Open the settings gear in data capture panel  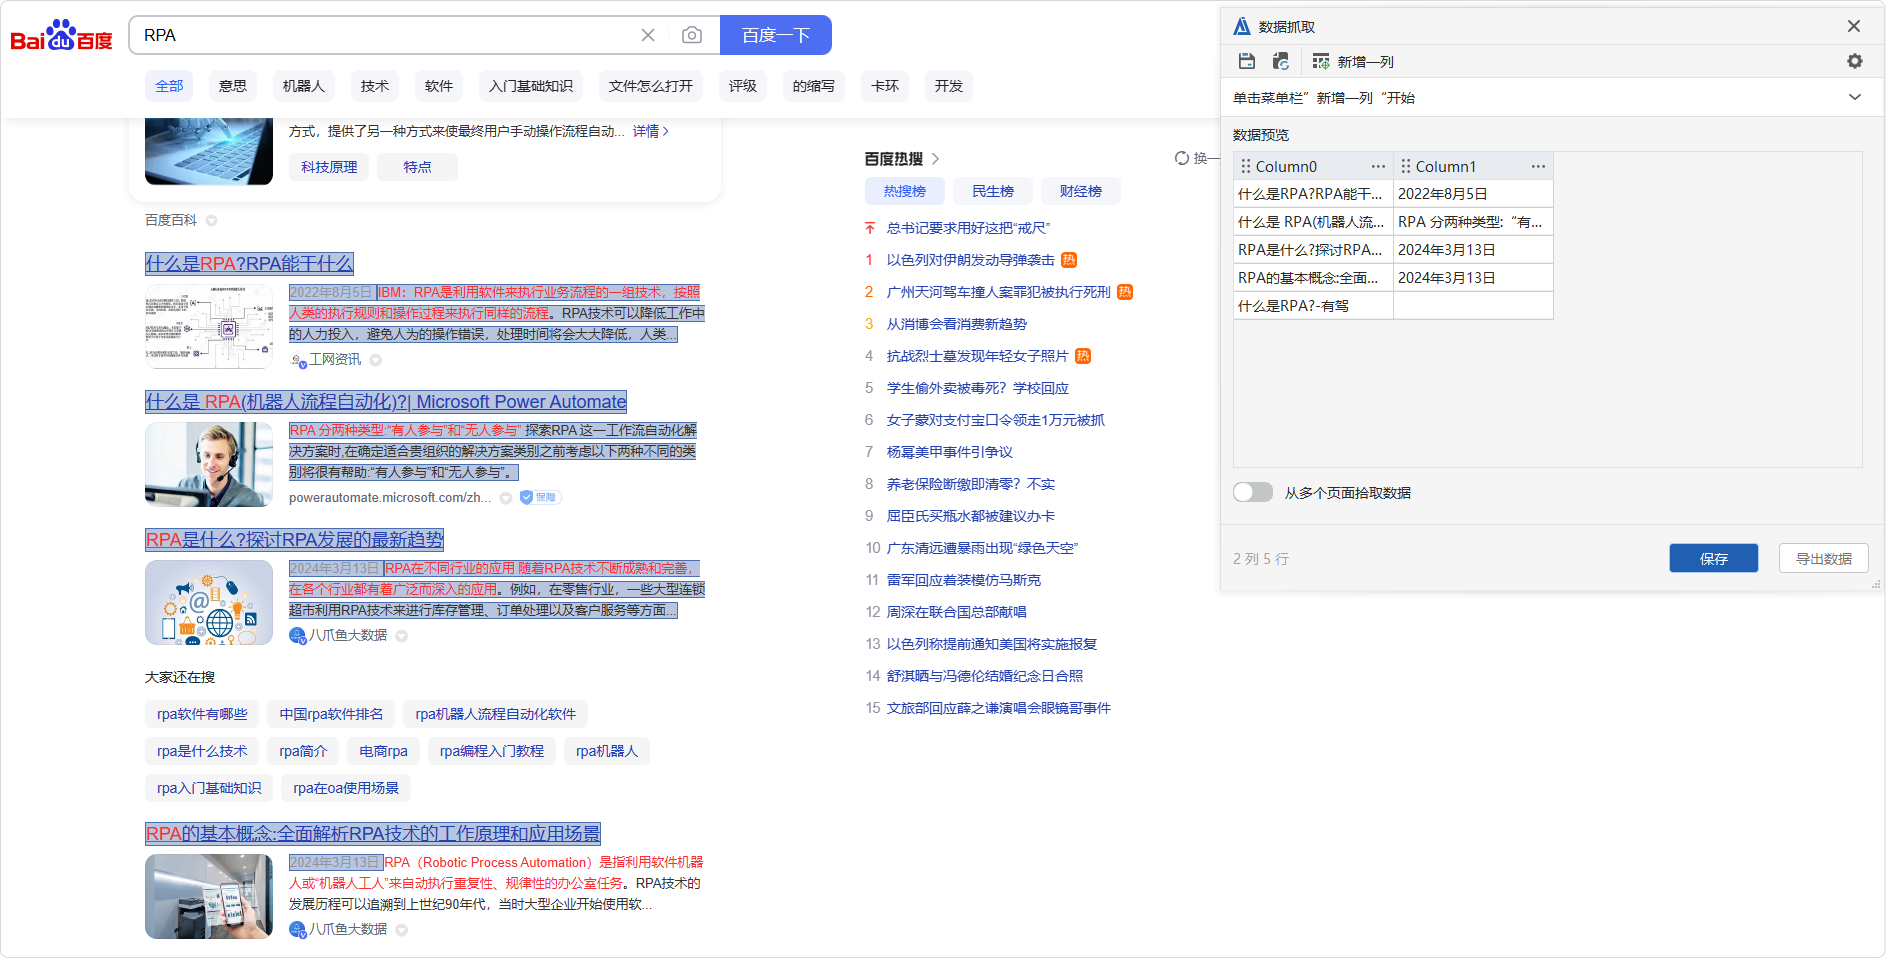[1855, 61]
